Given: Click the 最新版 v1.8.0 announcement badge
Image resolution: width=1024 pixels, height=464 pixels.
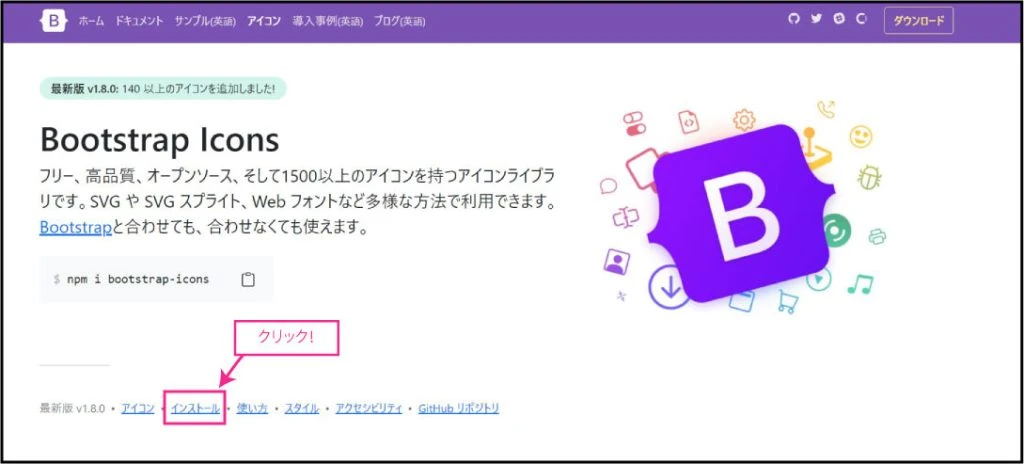Looking at the screenshot, I should click(163, 89).
